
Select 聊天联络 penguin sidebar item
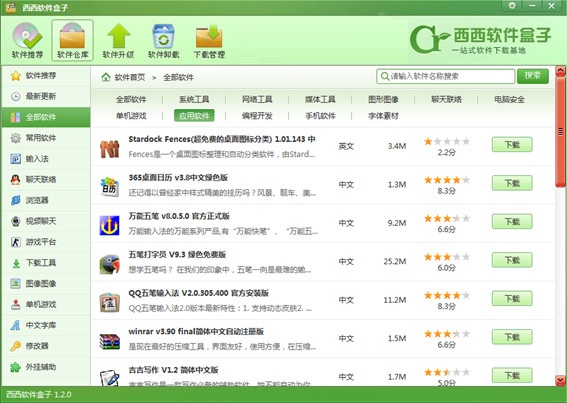coord(46,179)
